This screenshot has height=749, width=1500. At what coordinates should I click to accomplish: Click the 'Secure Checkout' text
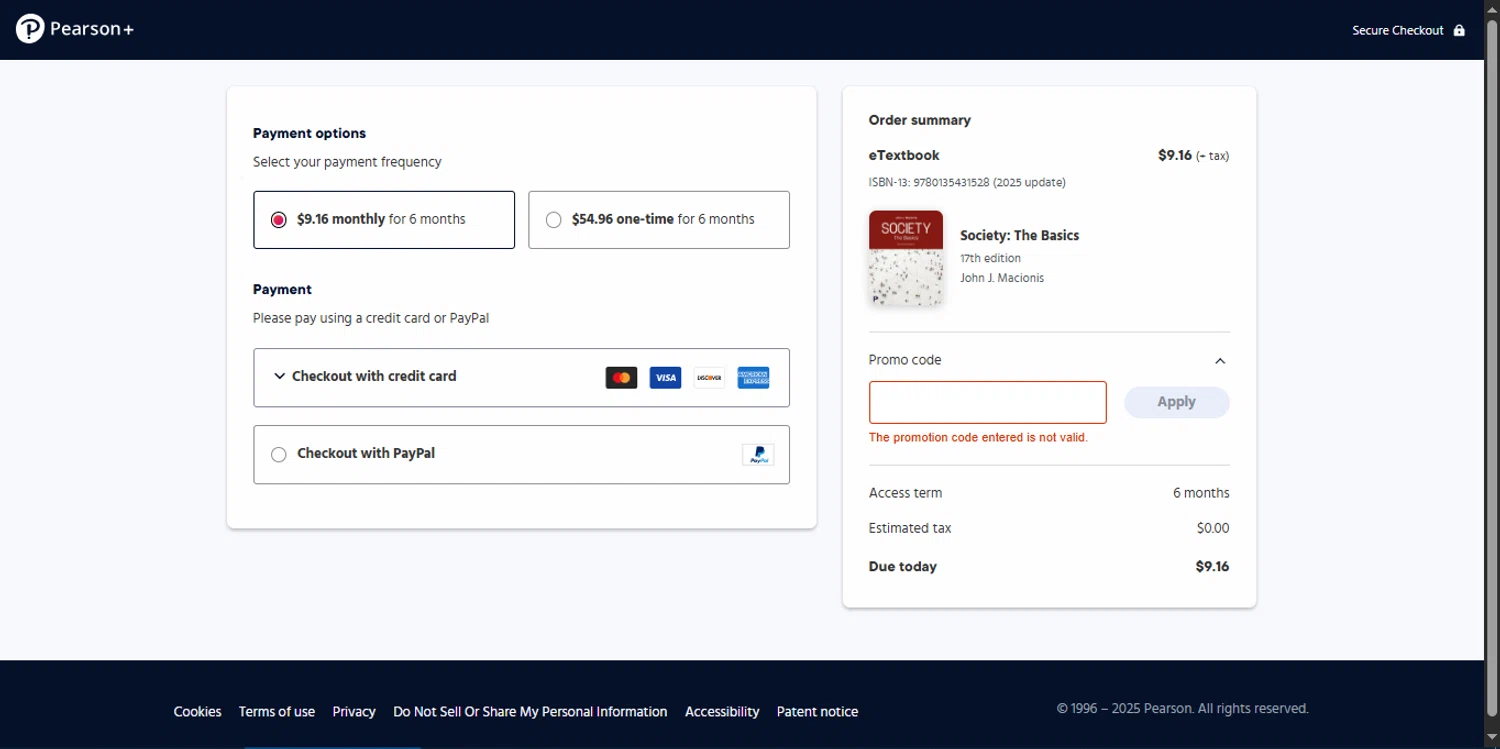coord(1398,31)
